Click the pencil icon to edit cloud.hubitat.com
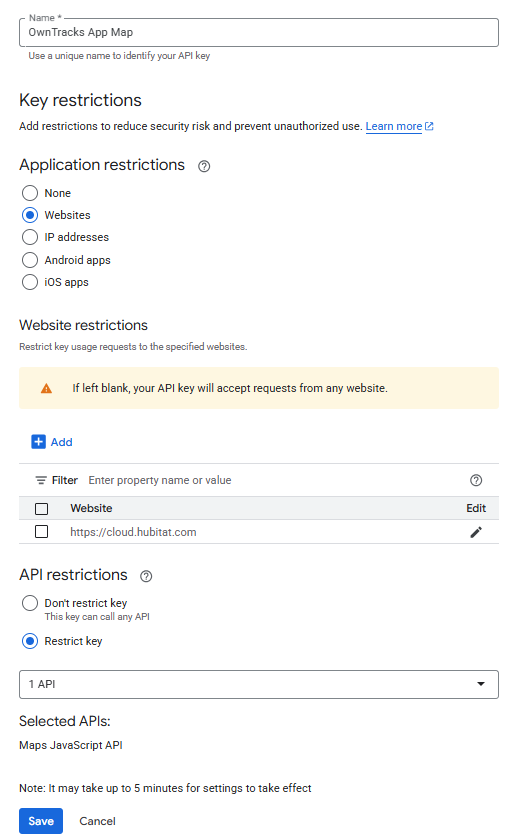Image resolution: width=509 pixels, height=839 pixels. coord(476,532)
